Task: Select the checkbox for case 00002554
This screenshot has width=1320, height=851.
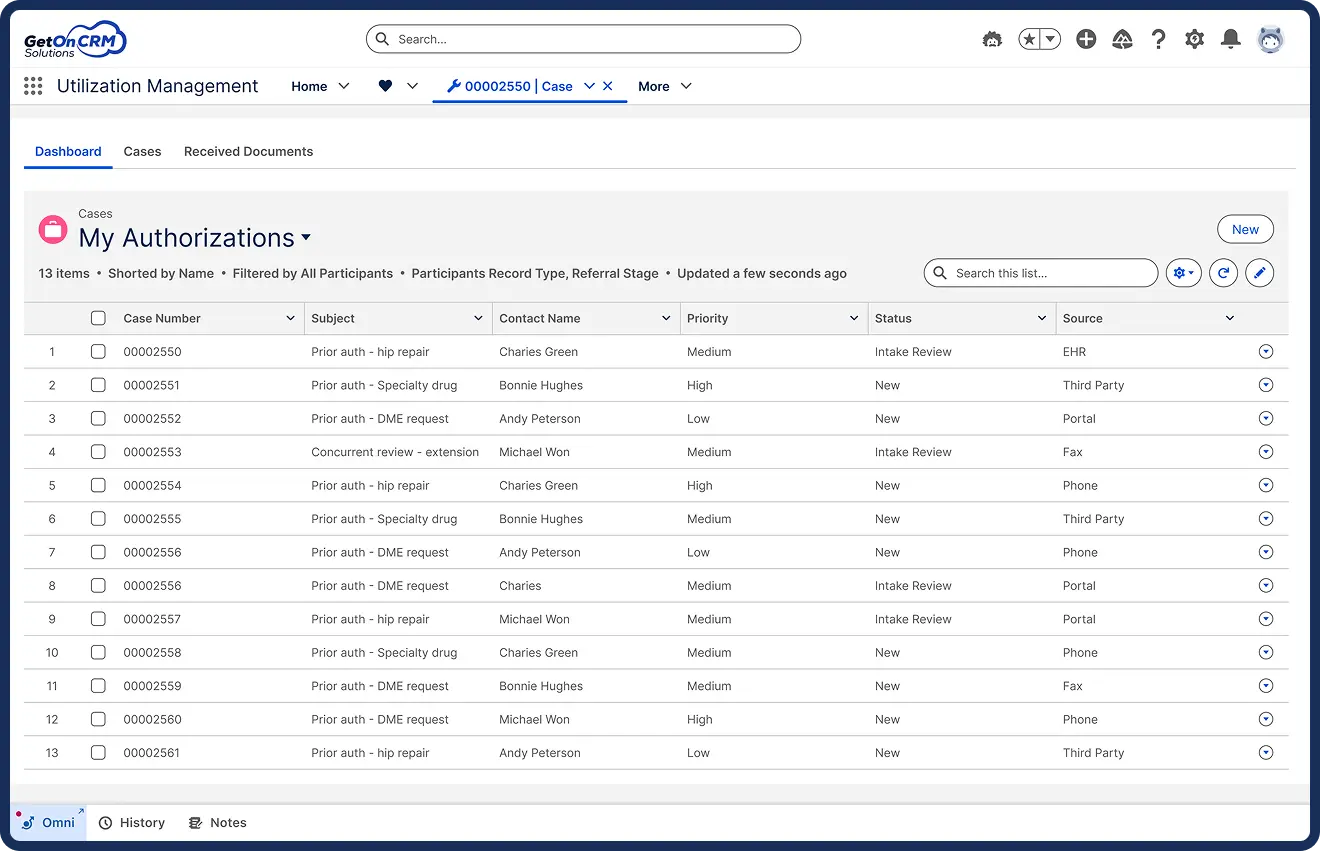Action: click(x=98, y=485)
